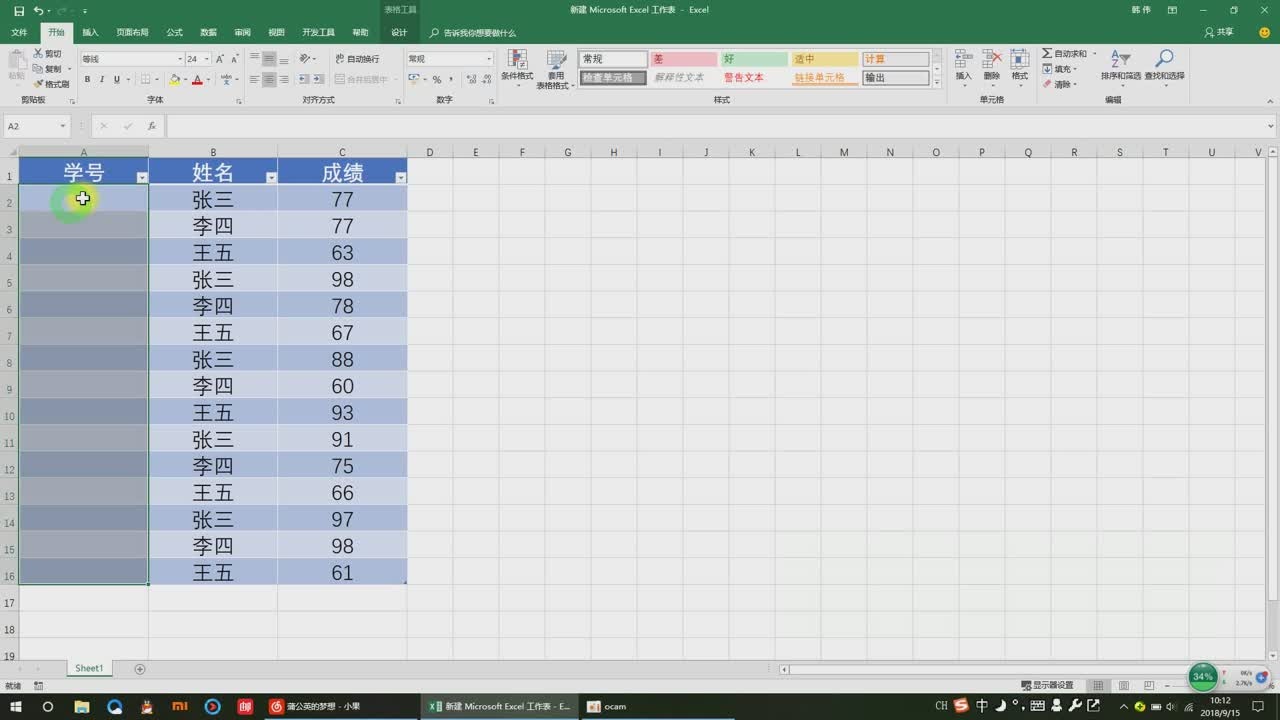Click the Delete cells (删除) icon
The image size is (1280, 720).
coord(991,59)
